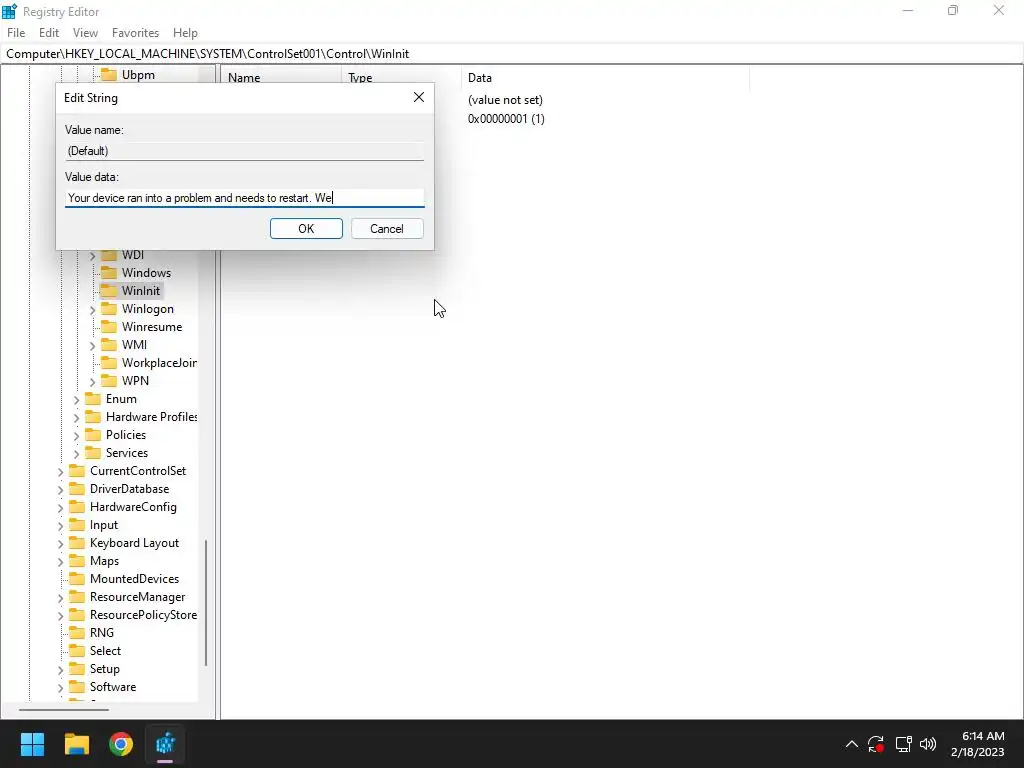This screenshot has height=768, width=1024.
Task: Expand the Policies key
Action: (76, 436)
